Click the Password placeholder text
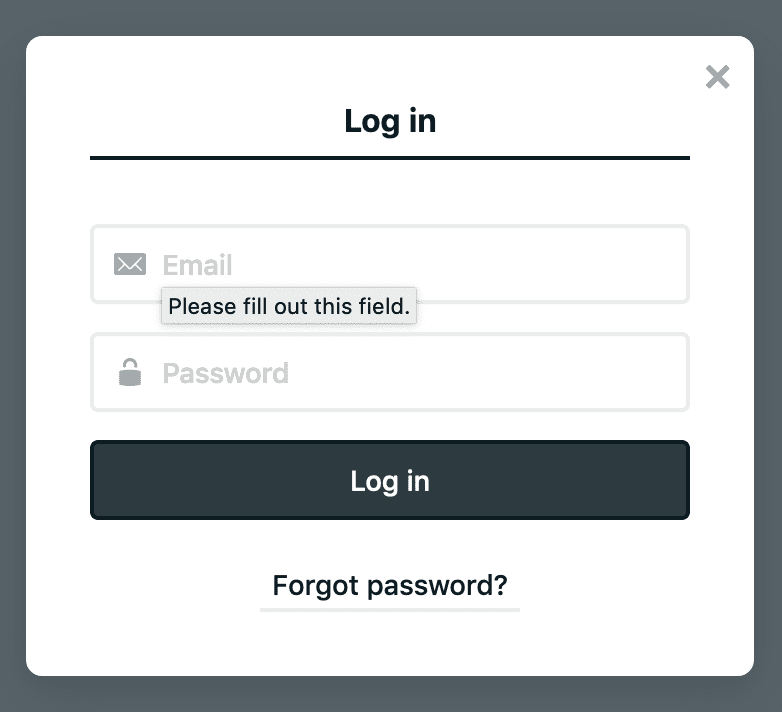This screenshot has width=782, height=712. click(x=226, y=373)
